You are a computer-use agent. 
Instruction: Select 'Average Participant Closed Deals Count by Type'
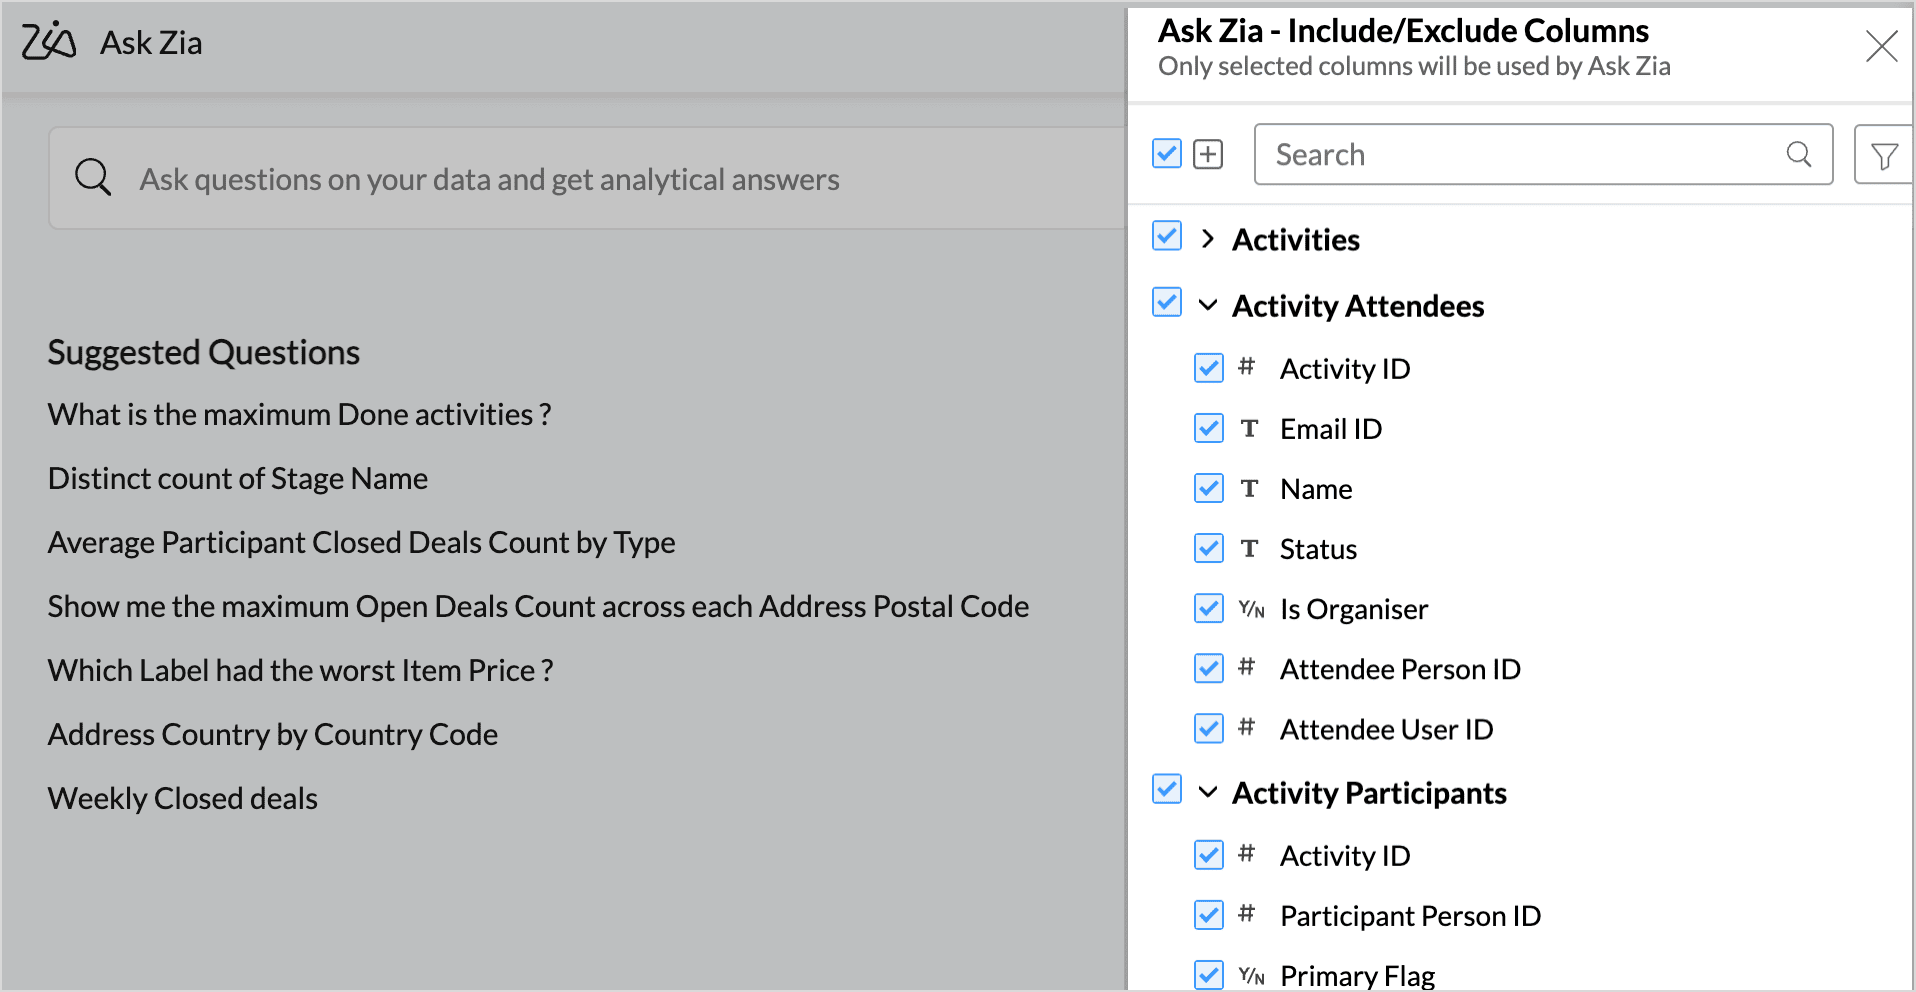362,542
